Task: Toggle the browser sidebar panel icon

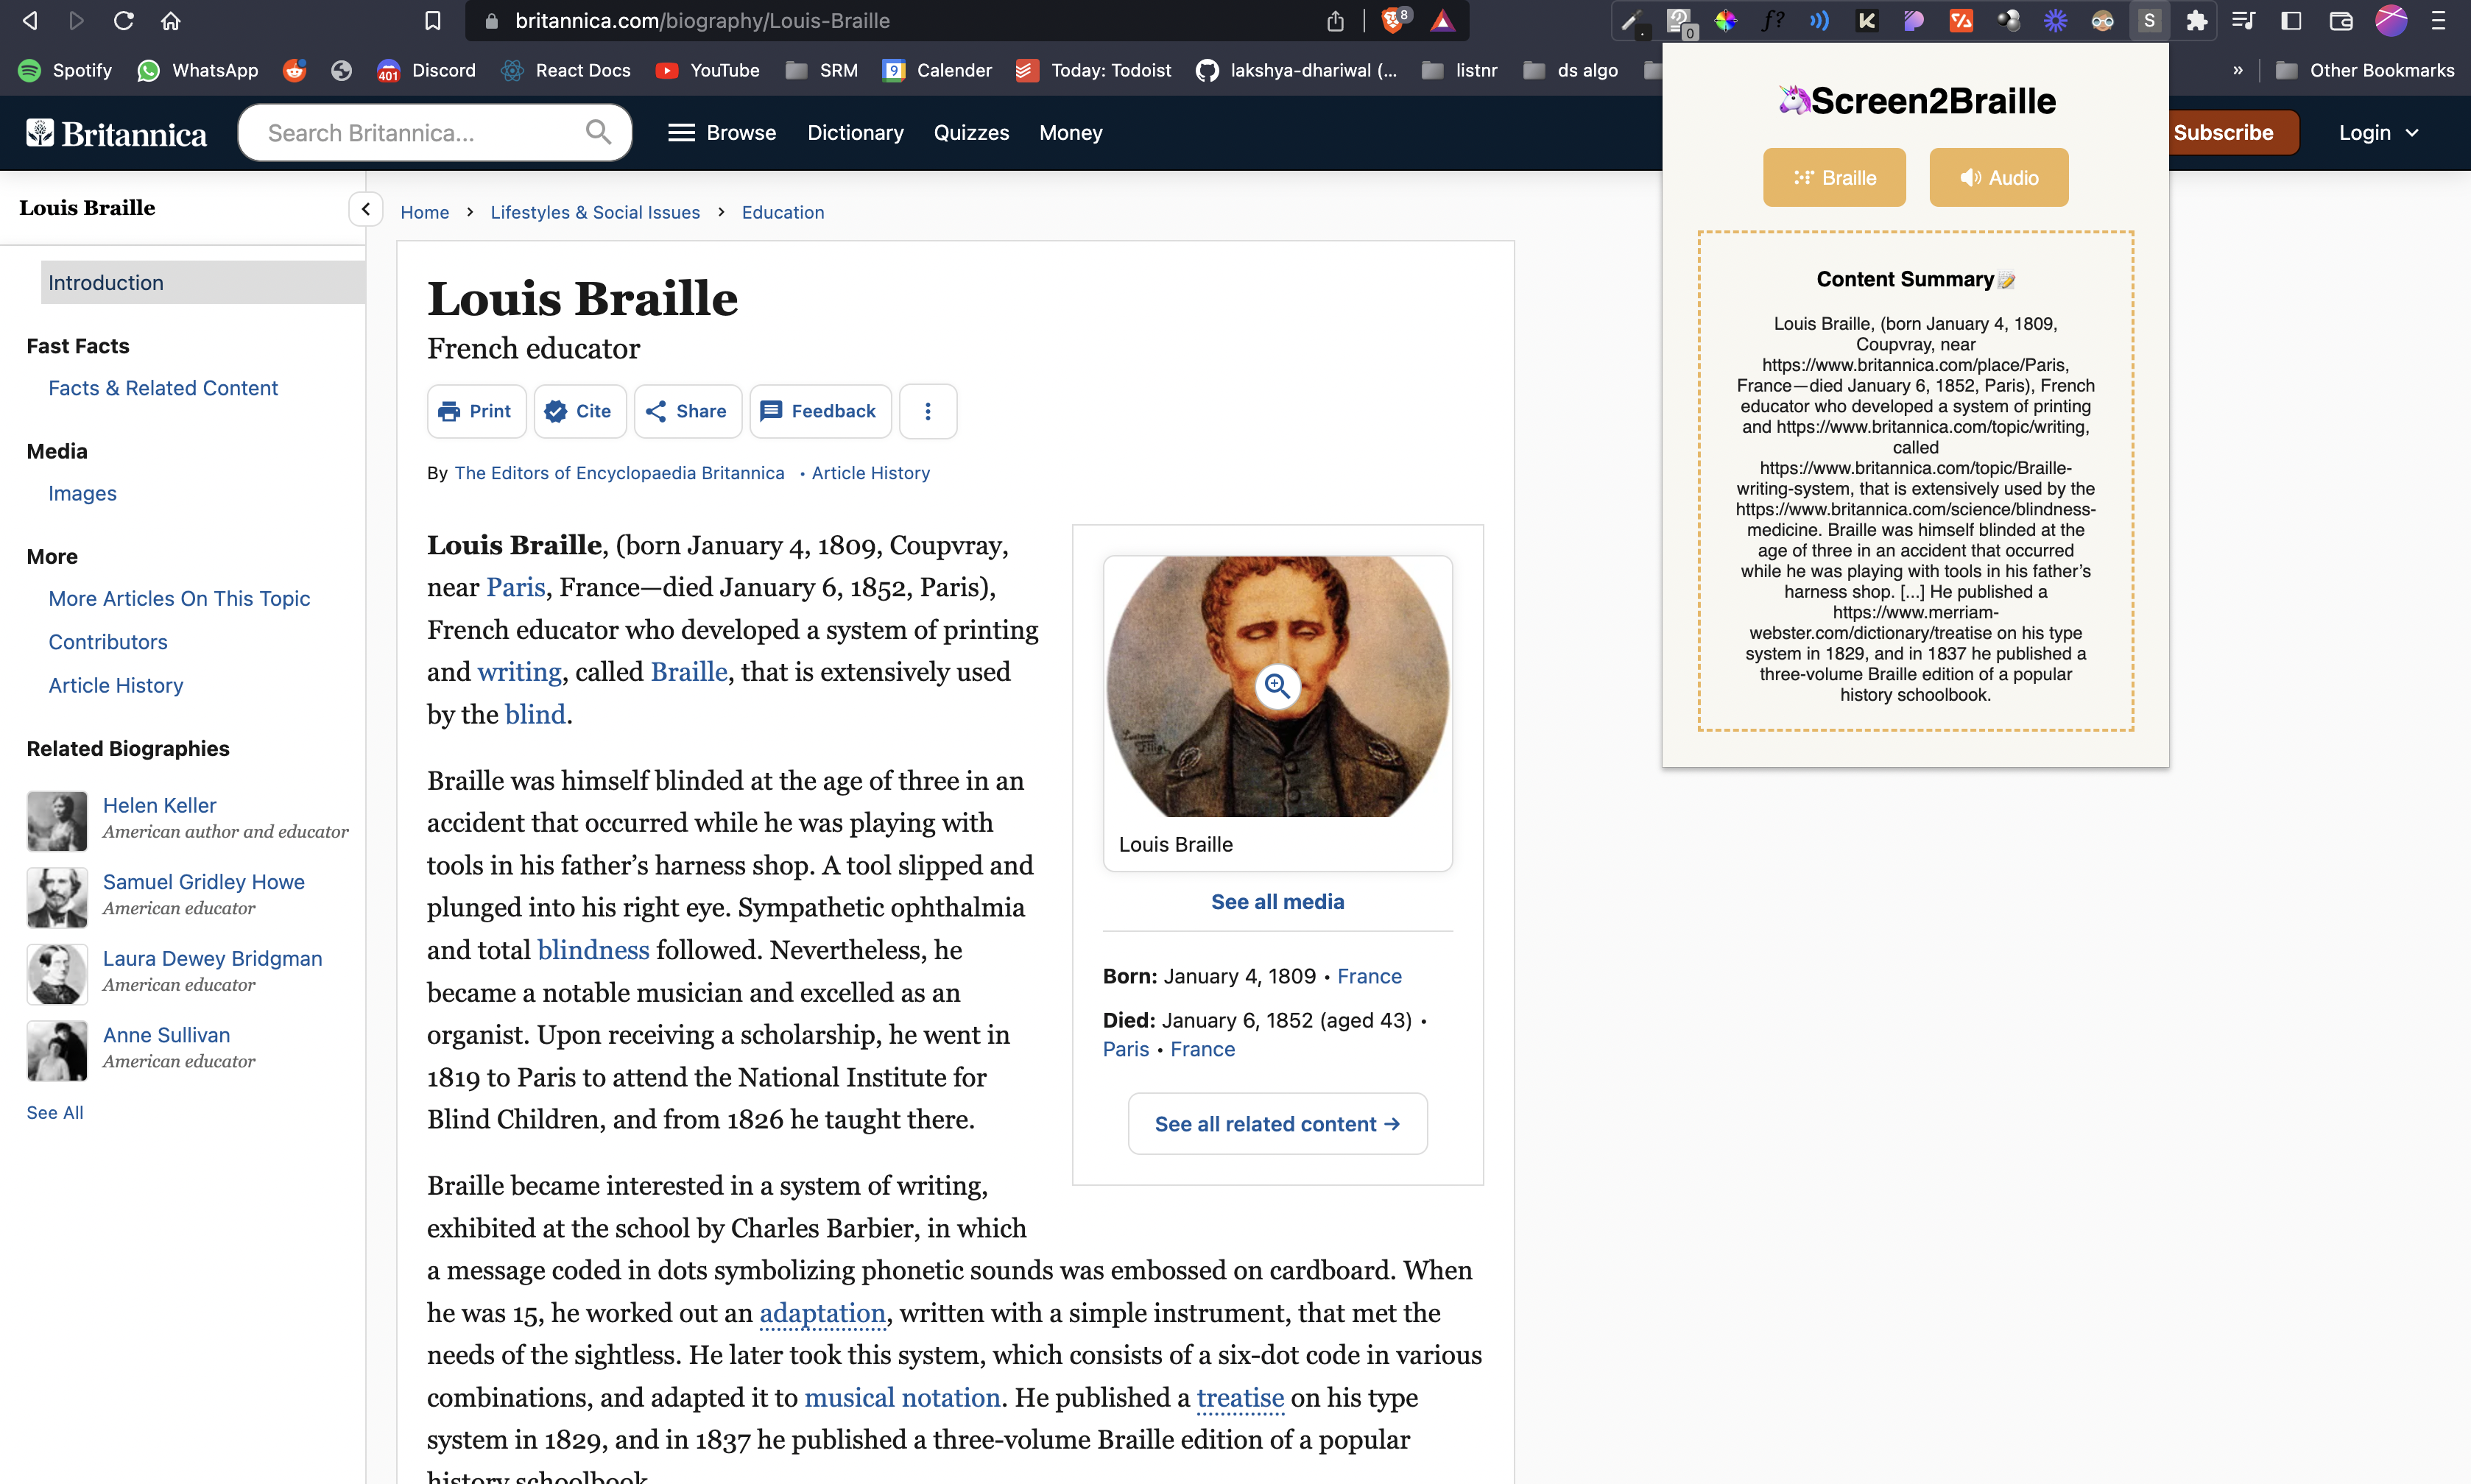Action: (x=2291, y=20)
